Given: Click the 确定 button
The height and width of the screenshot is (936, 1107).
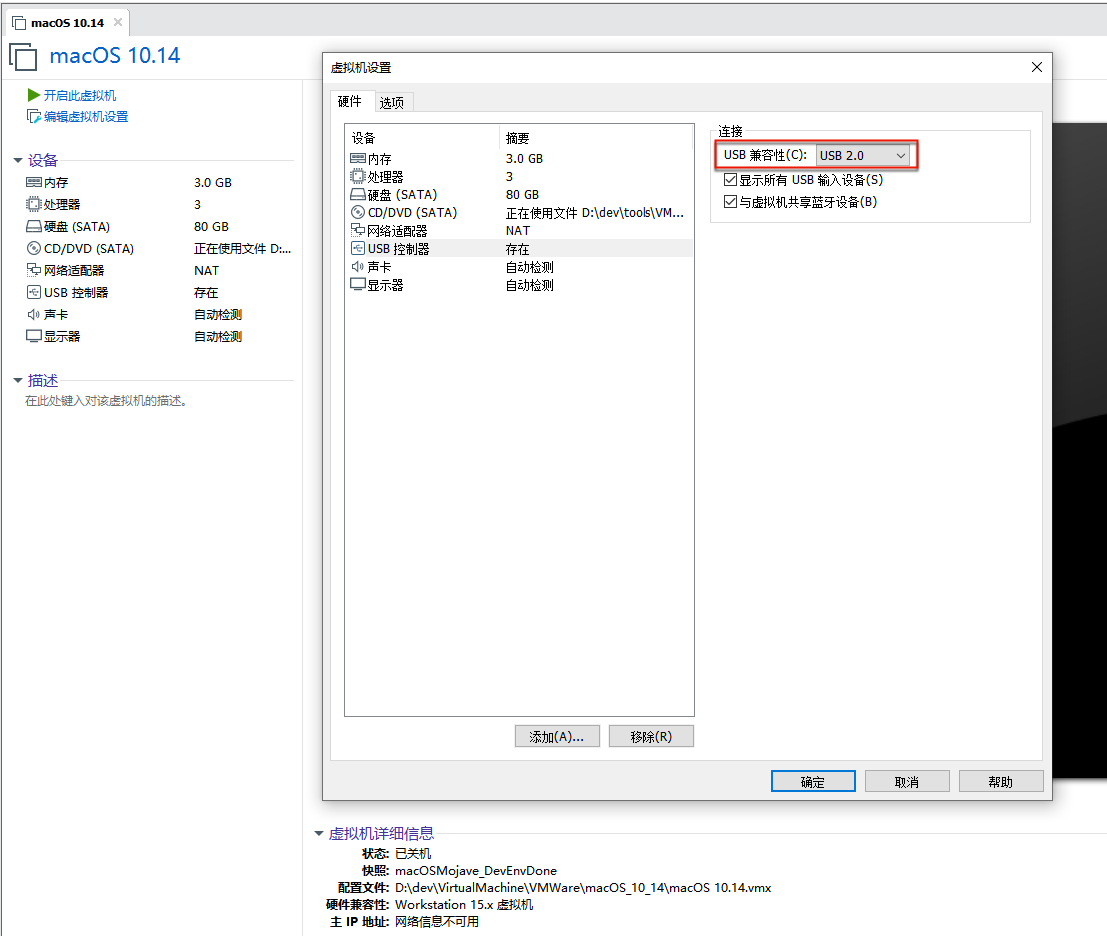Looking at the screenshot, I should (x=813, y=781).
